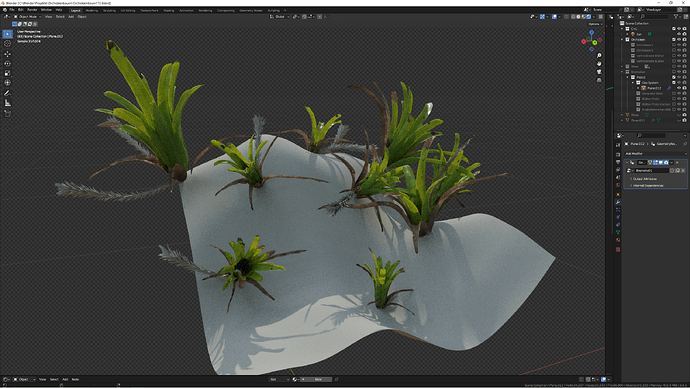Toggle eye icon of Orchideen collection

coord(679,40)
